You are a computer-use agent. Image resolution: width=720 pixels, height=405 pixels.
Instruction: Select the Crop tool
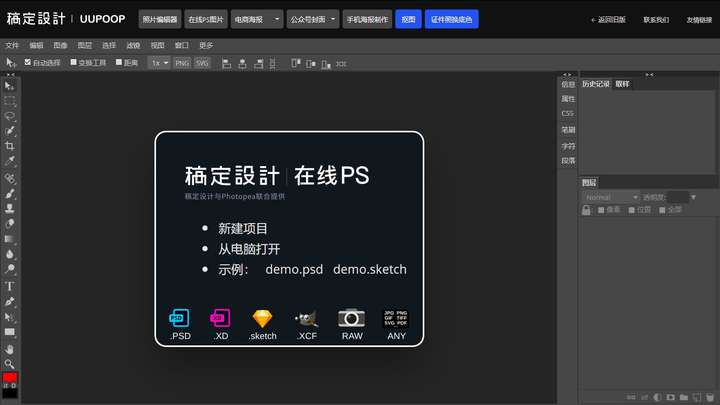(9, 146)
